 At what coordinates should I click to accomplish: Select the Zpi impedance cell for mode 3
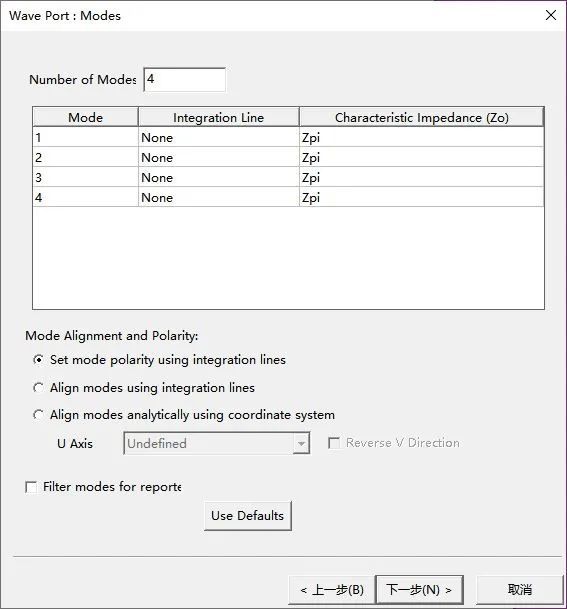(x=422, y=177)
